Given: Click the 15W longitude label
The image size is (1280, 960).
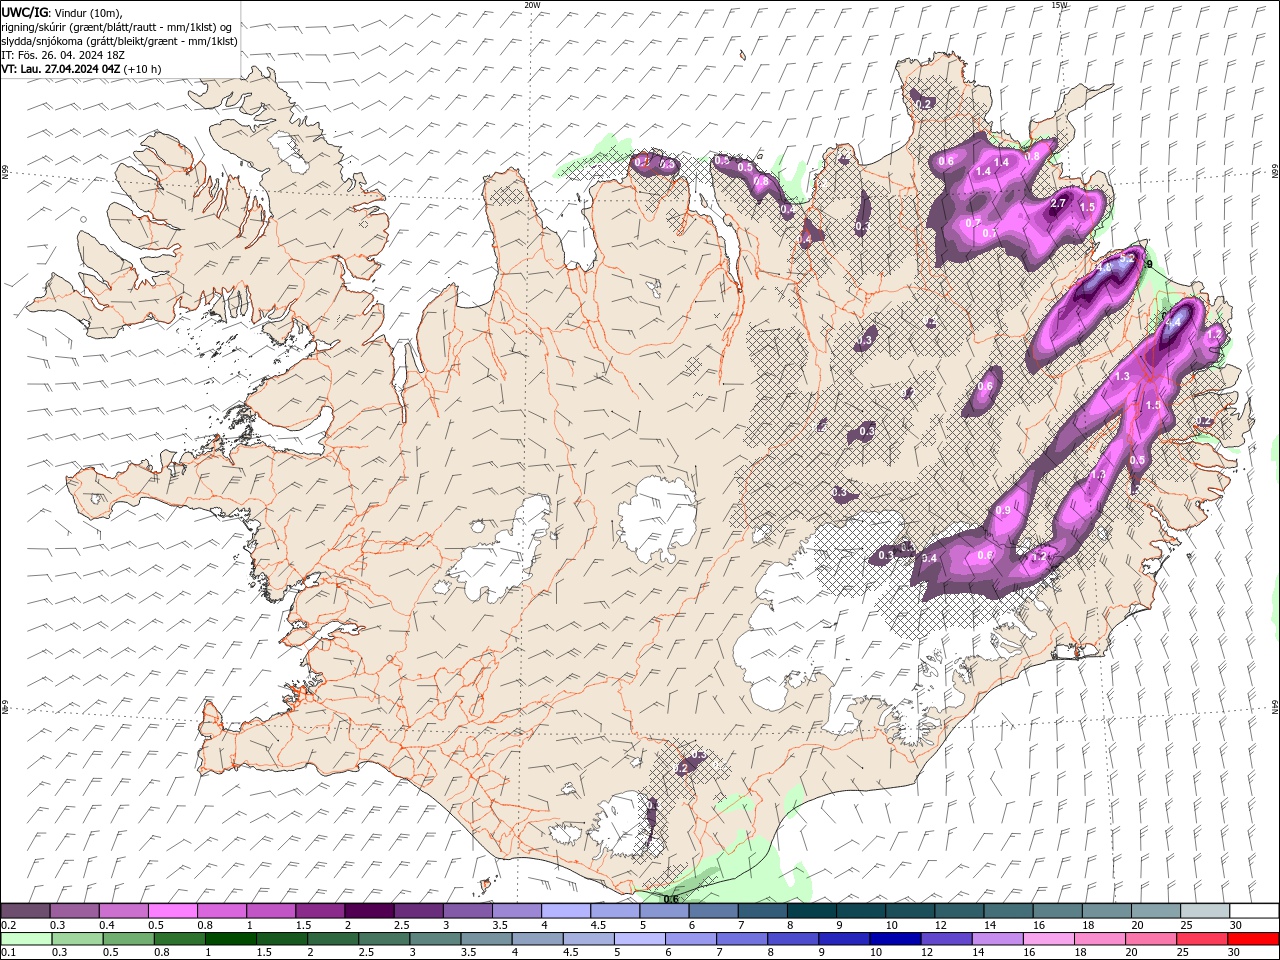Looking at the screenshot, I should pyautogui.click(x=1059, y=4).
